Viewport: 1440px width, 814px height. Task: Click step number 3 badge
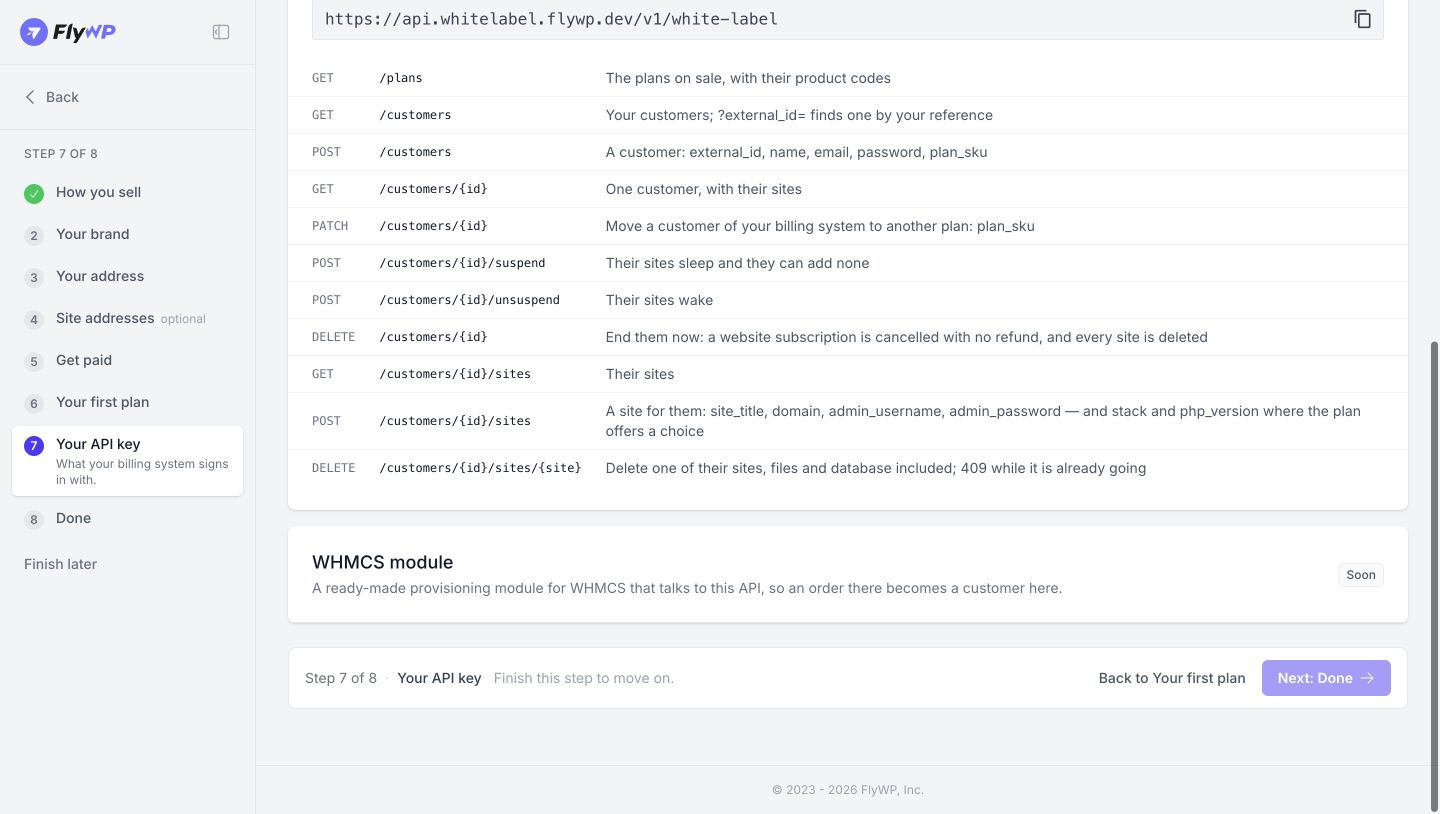pyautogui.click(x=34, y=277)
